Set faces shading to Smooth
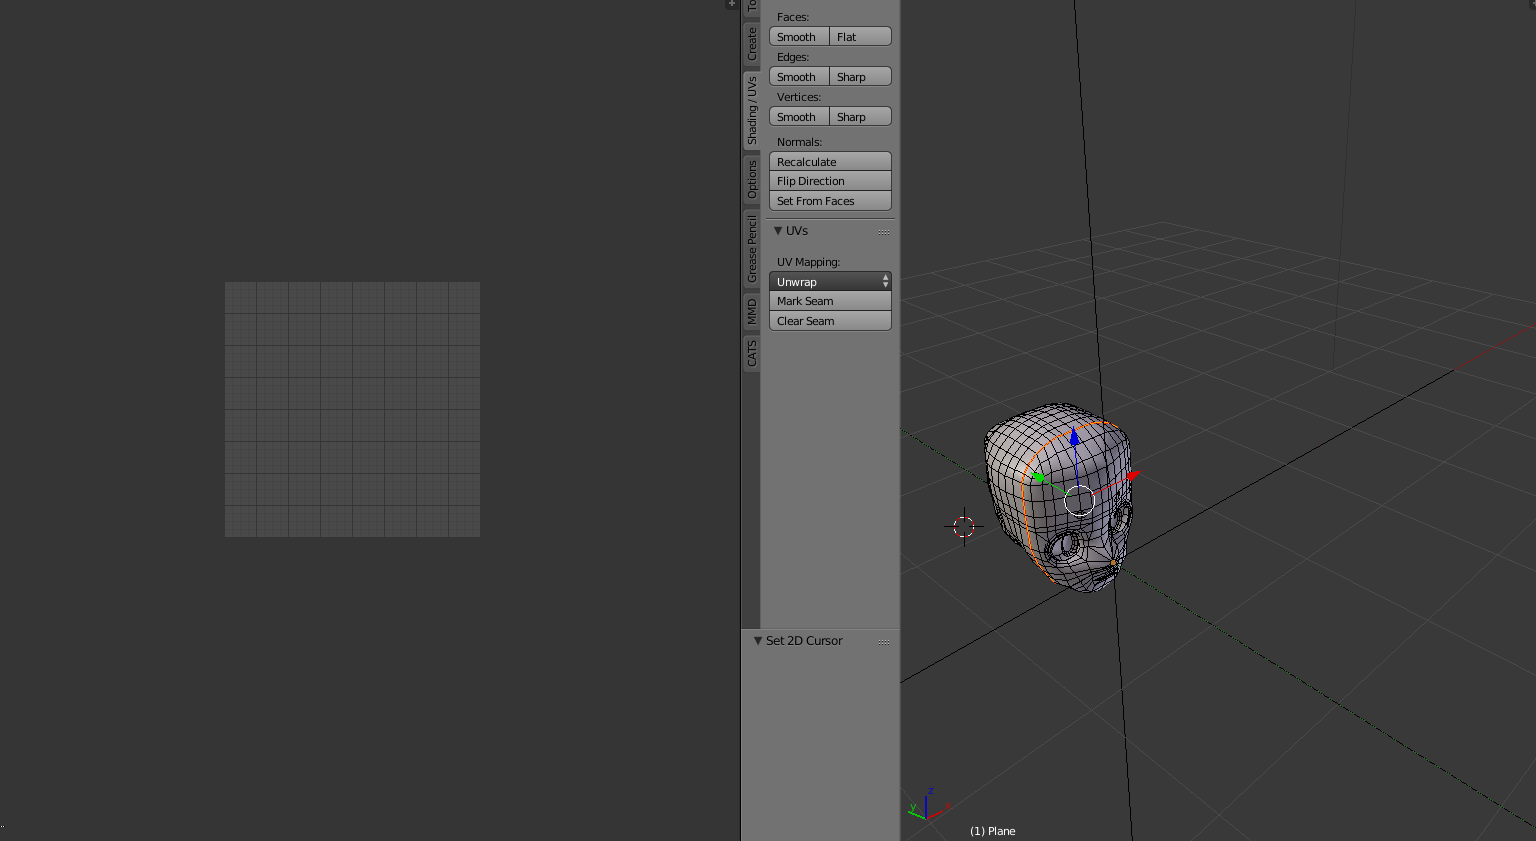Screen dimensions: 1536x841 [x=799, y=37]
